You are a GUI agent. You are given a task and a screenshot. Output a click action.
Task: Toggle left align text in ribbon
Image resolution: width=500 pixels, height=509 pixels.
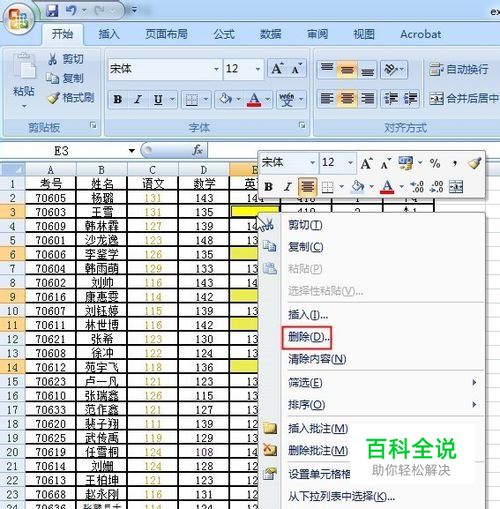(327, 99)
